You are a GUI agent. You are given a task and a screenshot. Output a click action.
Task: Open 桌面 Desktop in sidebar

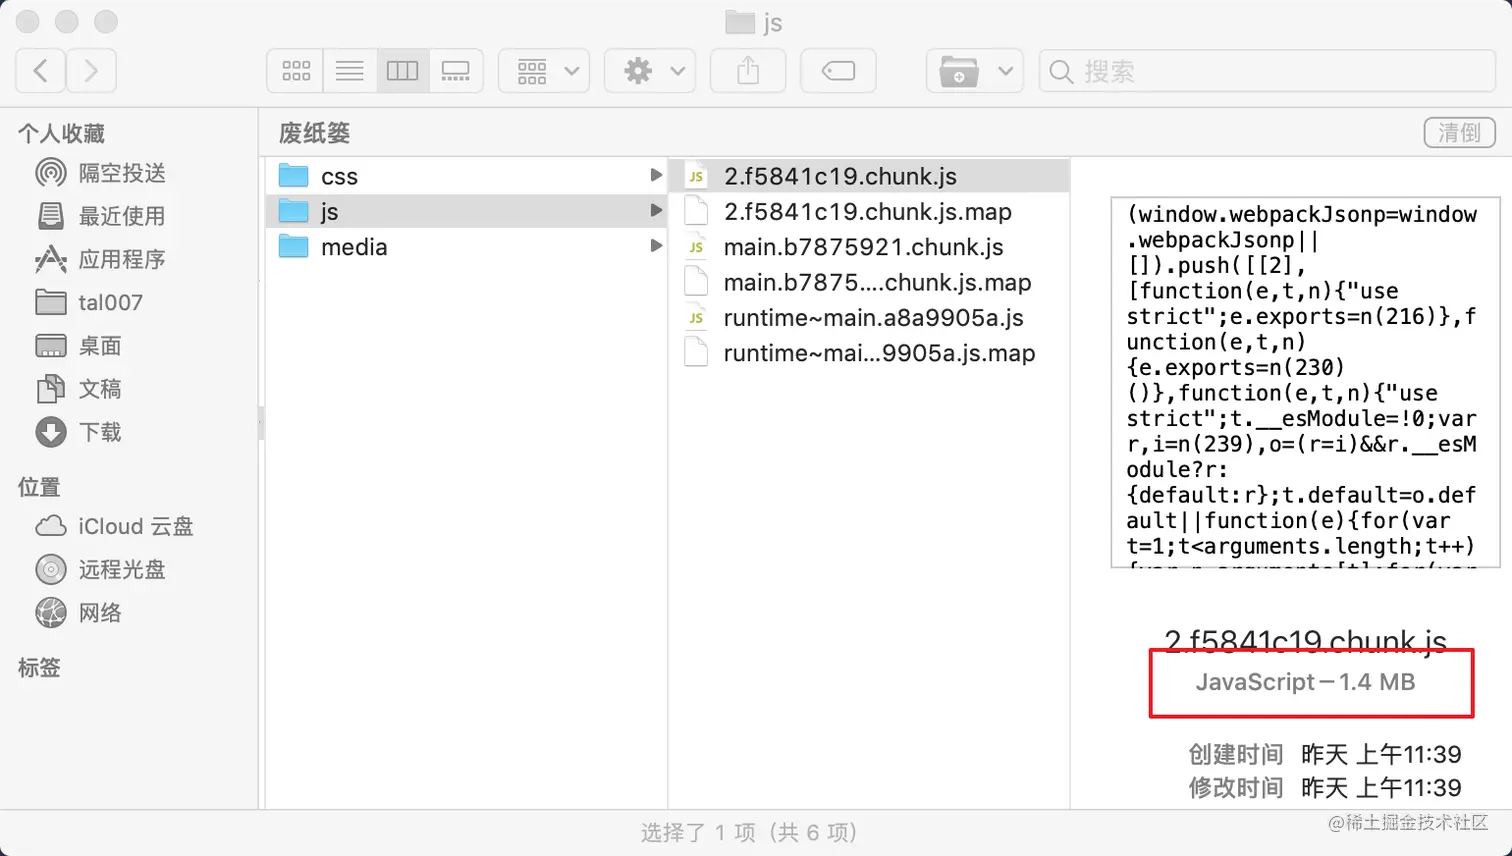coord(78,346)
